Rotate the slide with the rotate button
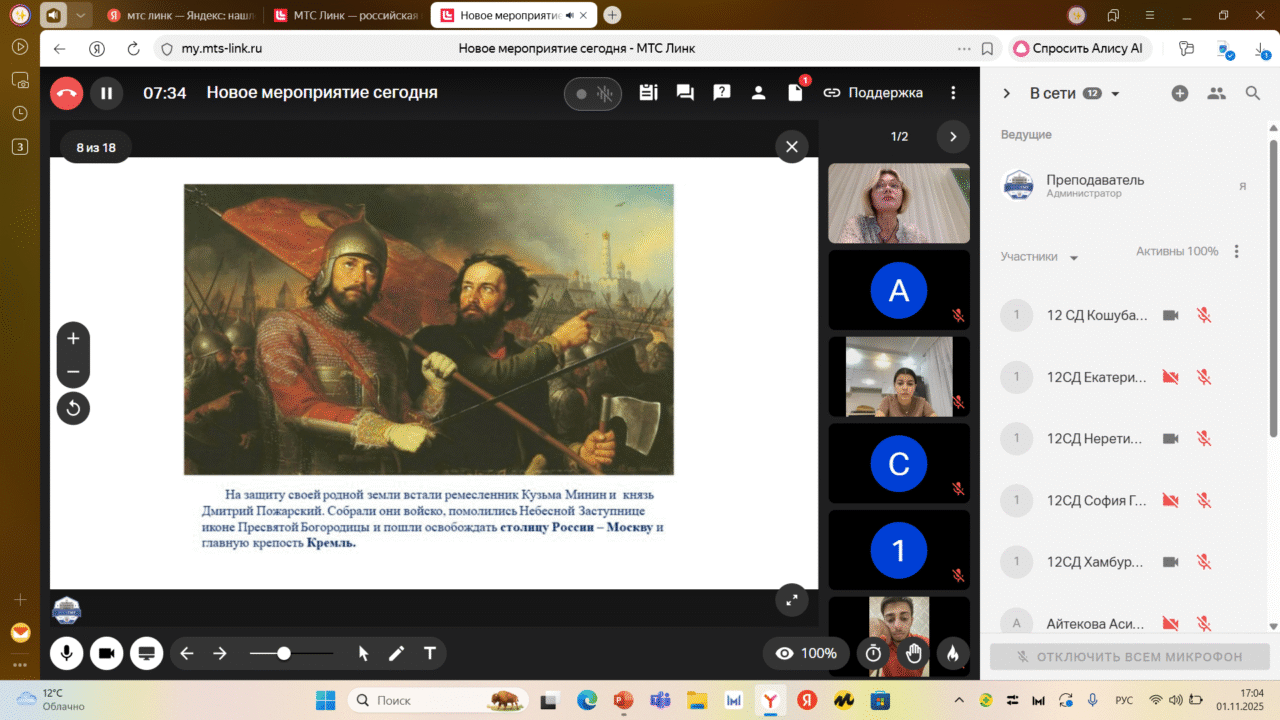Screen dimensions: 1280x720 [73, 408]
